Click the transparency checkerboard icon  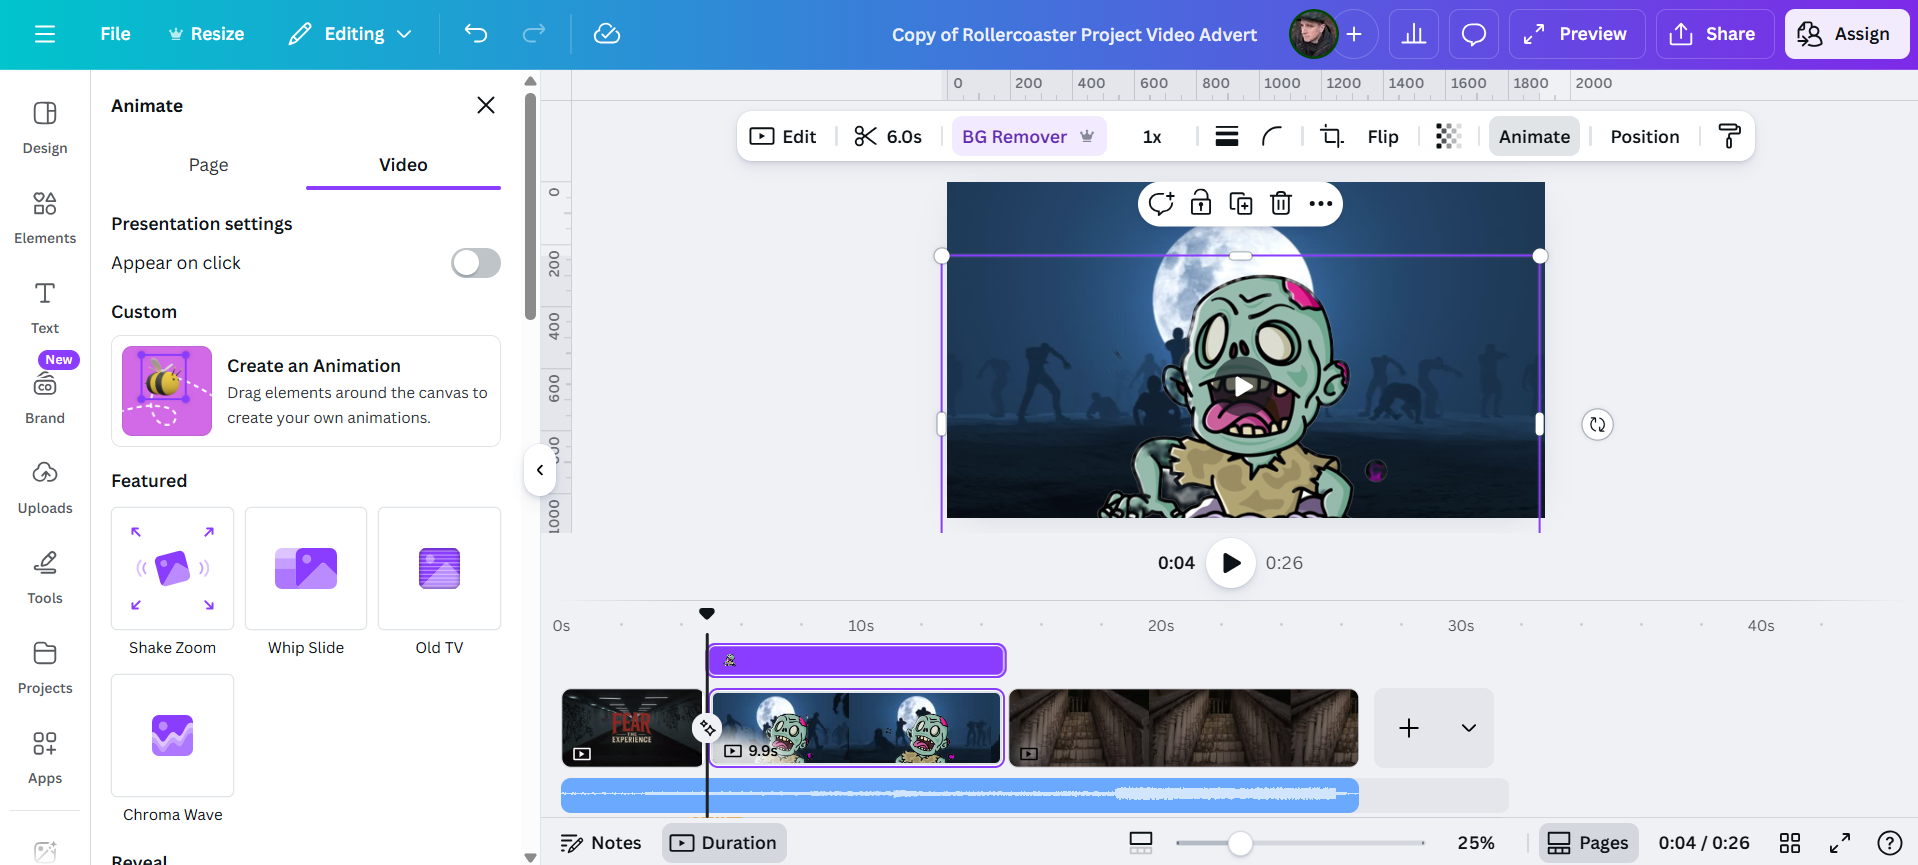pyautogui.click(x=1448, y=137)
